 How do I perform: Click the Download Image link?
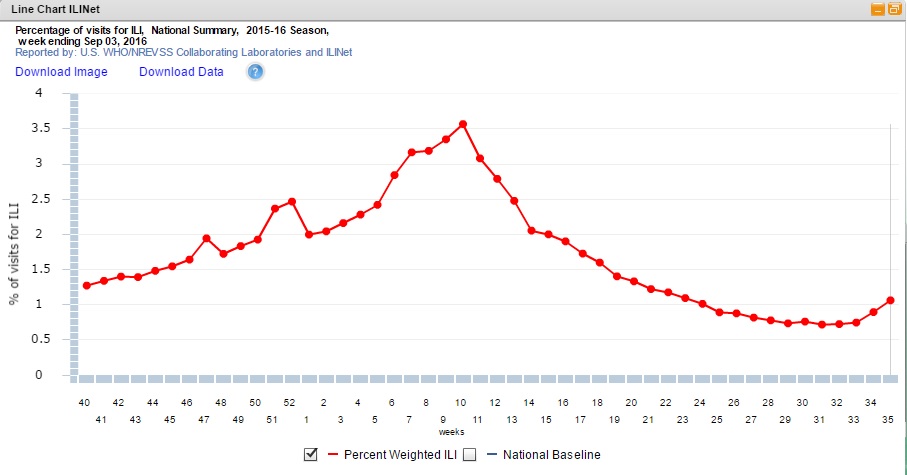tap(61, 72)
